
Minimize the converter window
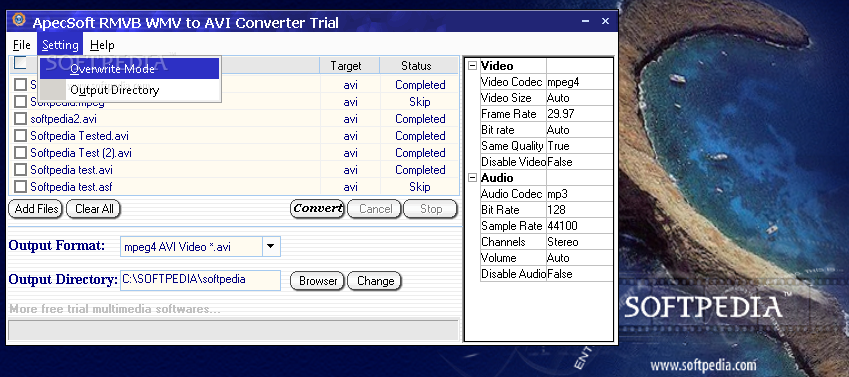point(586,22)
